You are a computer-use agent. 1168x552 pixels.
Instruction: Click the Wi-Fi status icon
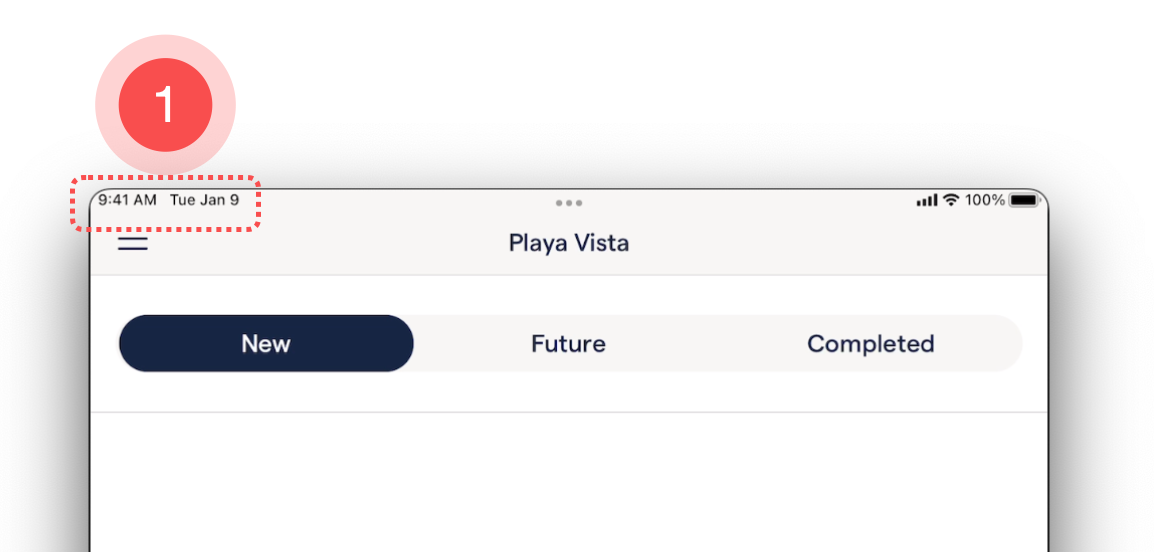point(951,200)
